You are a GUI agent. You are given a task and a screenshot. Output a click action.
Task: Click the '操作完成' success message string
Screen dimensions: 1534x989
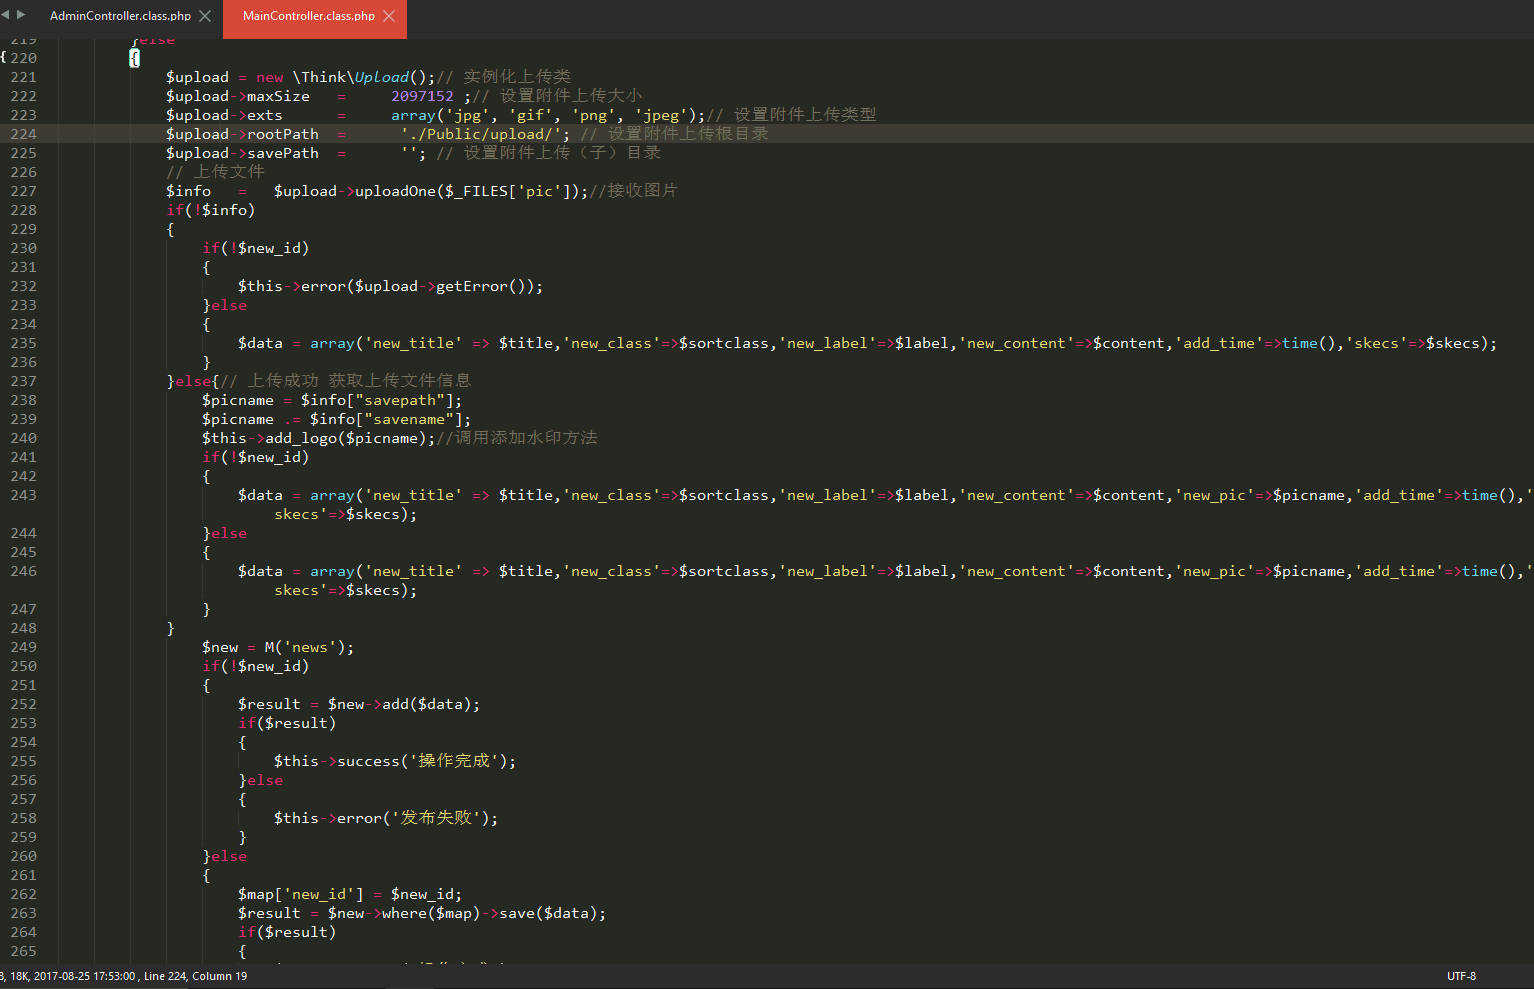coord(454,761)
